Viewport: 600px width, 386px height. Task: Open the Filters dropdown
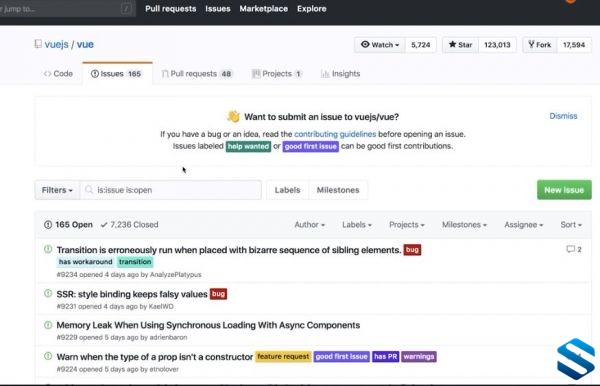[57, 190]
